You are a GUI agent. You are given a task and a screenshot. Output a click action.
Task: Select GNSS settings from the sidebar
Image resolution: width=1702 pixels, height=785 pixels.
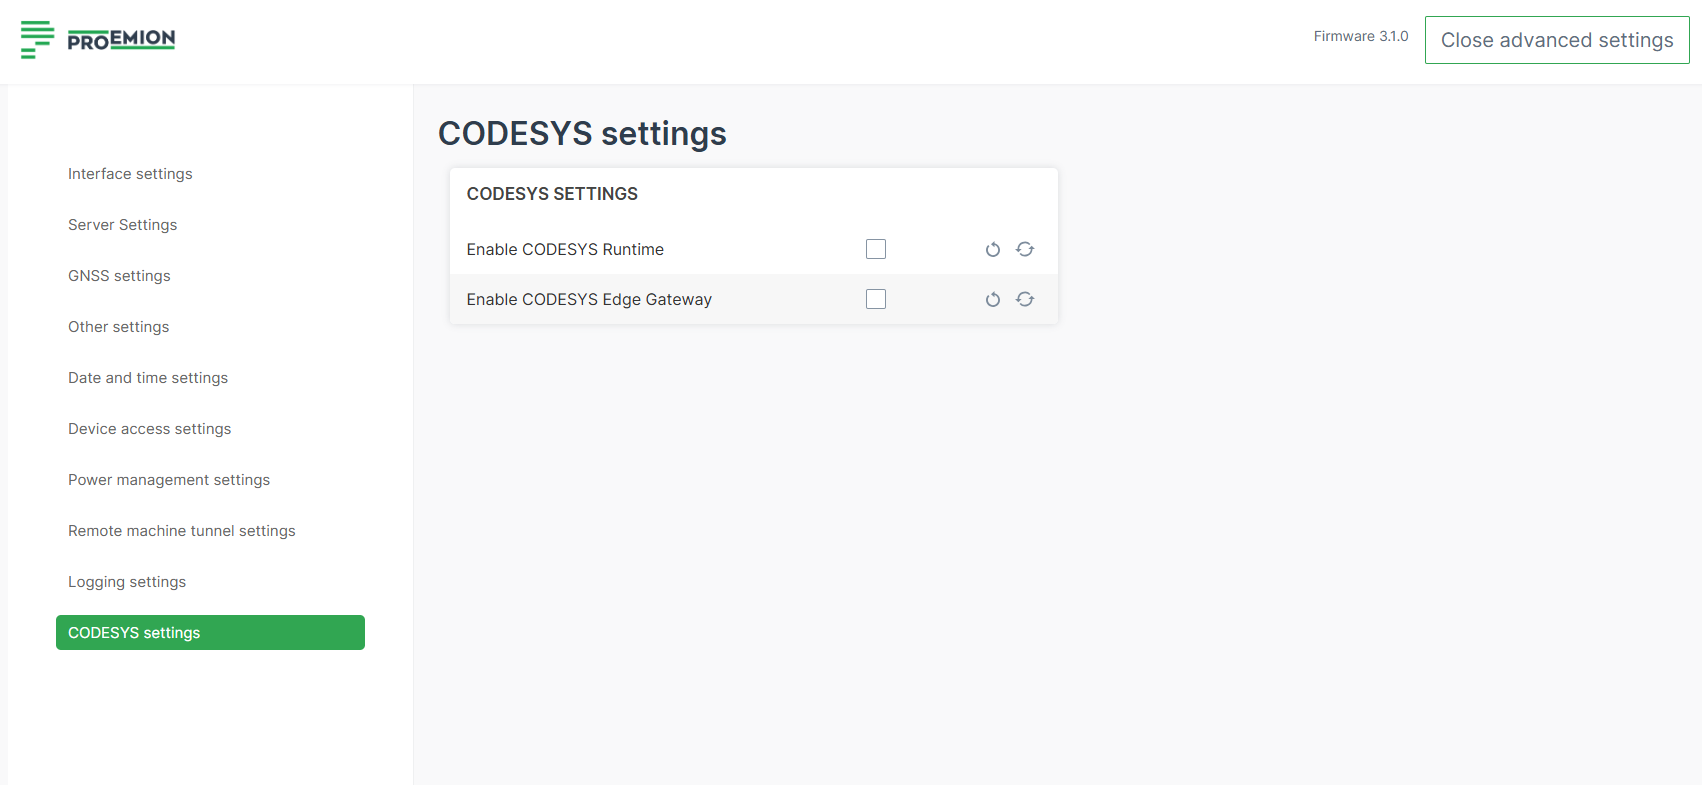coord(119,276)
